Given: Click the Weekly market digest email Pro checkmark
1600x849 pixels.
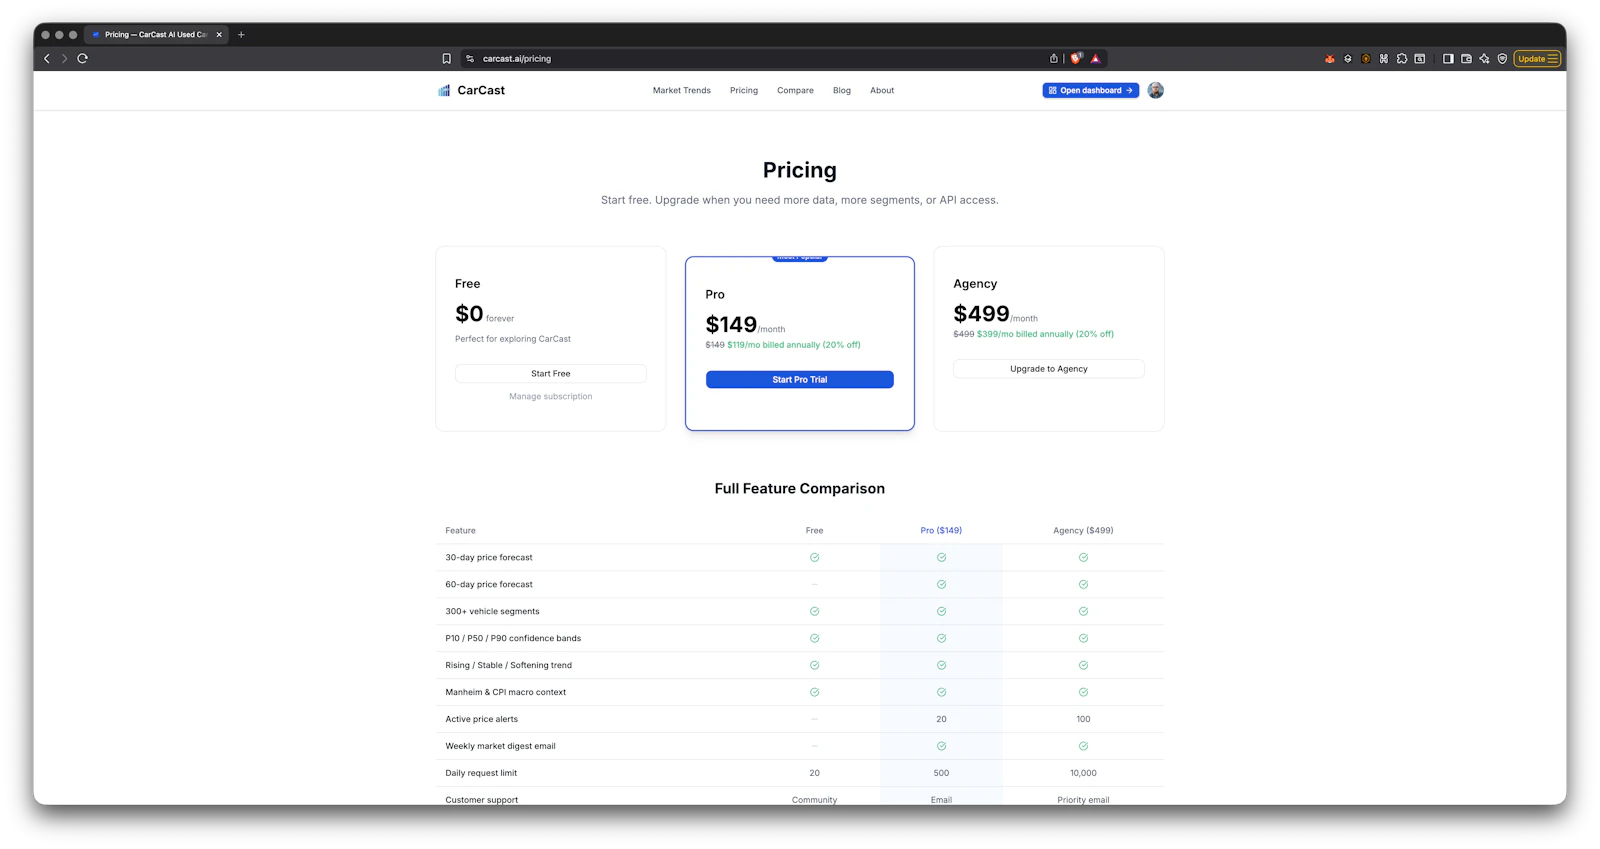Looking at the screenshot, I should 941,746.
